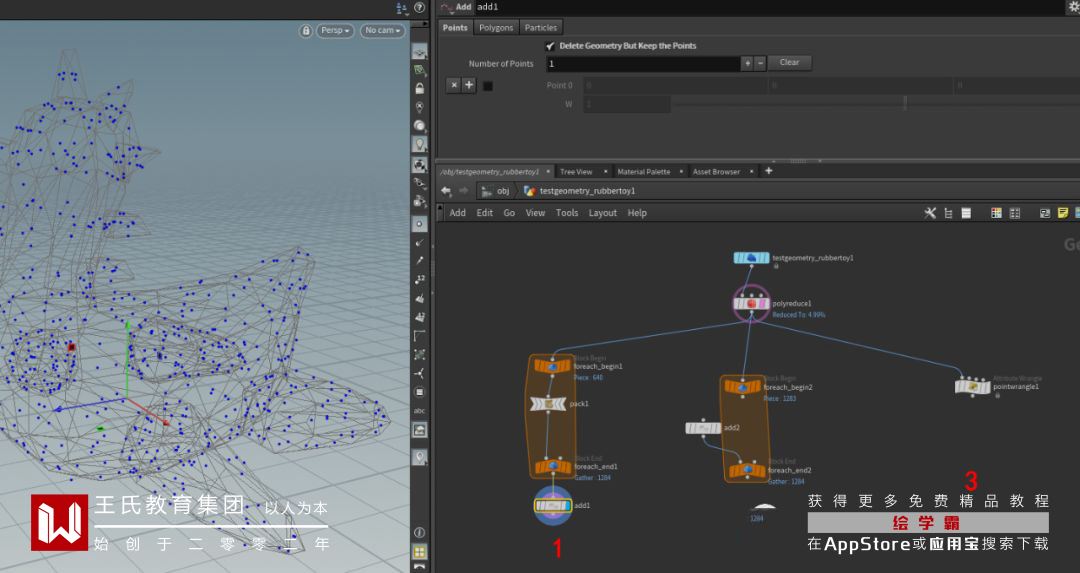Click the polyreduce1 node icon

tap(750, 303)
